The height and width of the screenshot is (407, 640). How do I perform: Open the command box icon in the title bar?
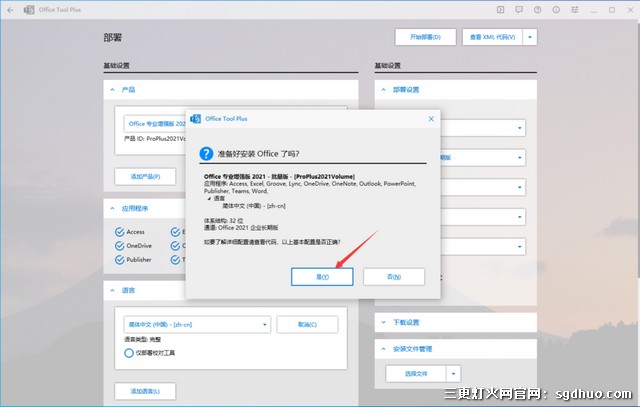[500, 10]
